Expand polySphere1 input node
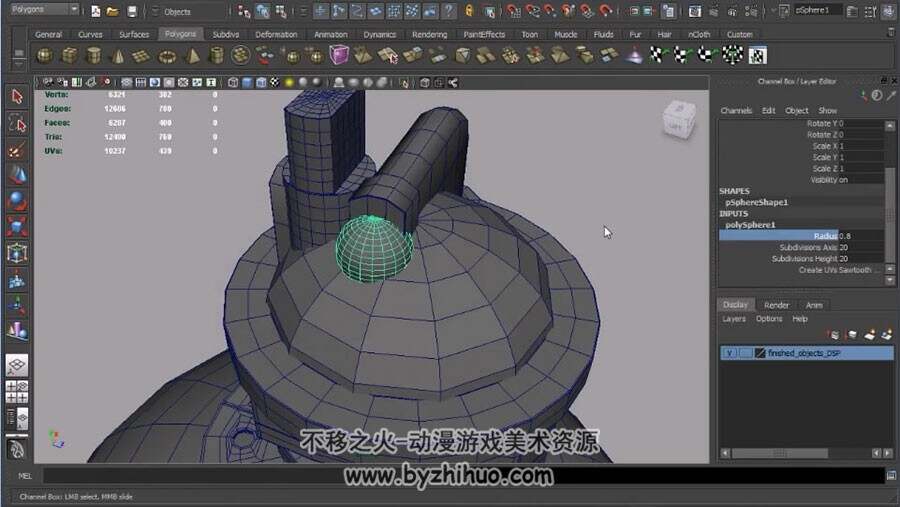 [x=750, y=225]
